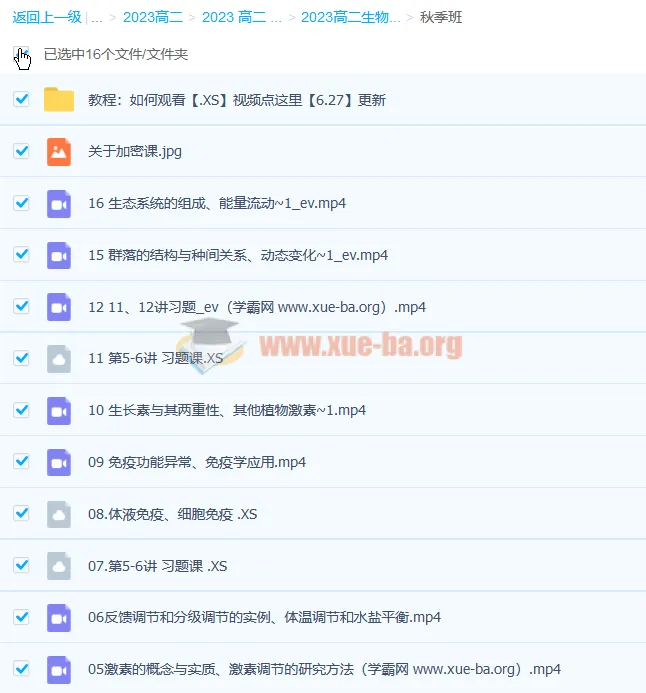Click video icon of 05激素的概念与实质 file
Viewport: 646px width, 693px height.
click(59, 669)
